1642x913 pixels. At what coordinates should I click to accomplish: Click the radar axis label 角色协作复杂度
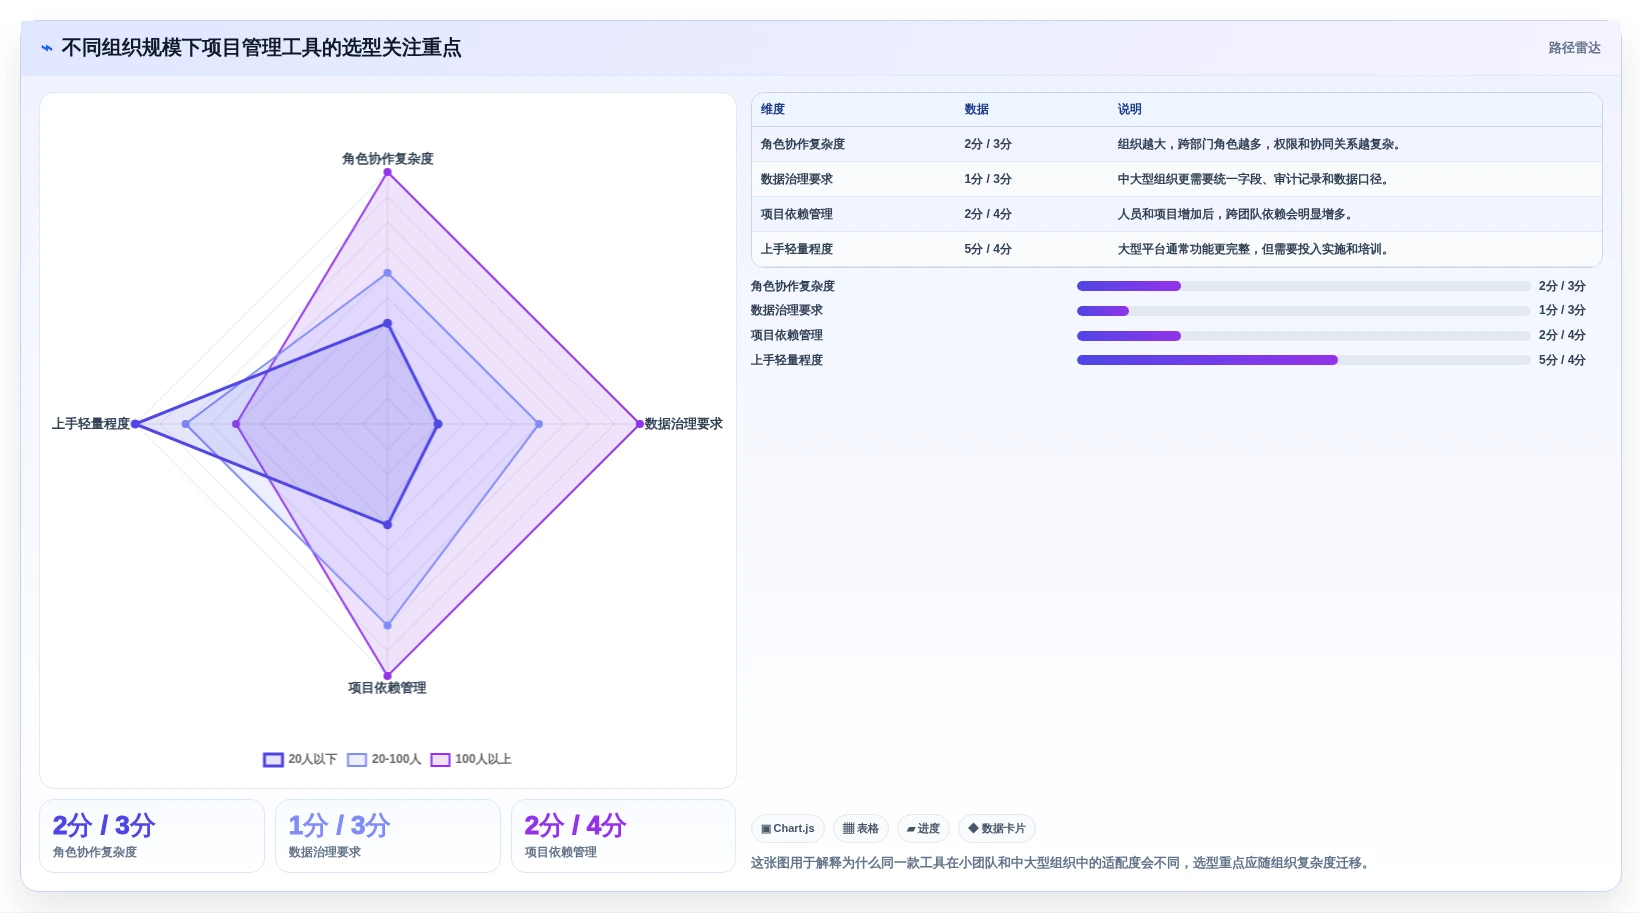coord(388,158)
